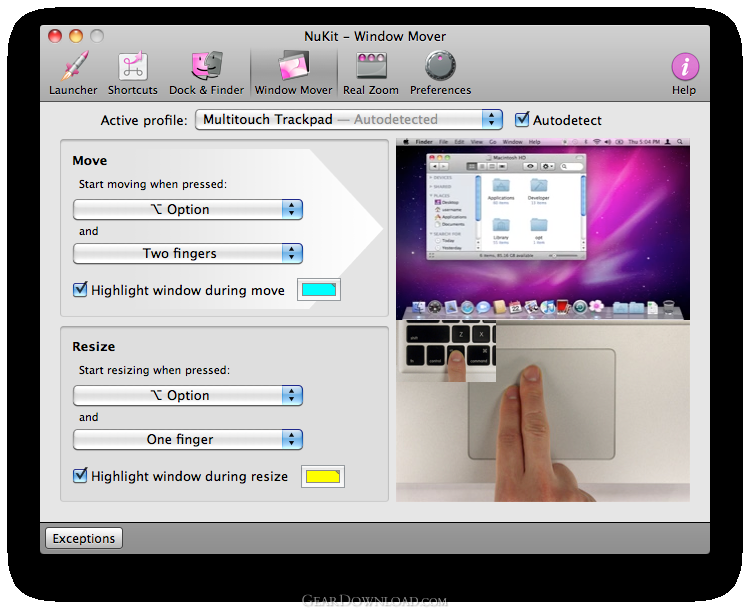Open the One finger dropdown
750x609 pixels.
[188, 440]
